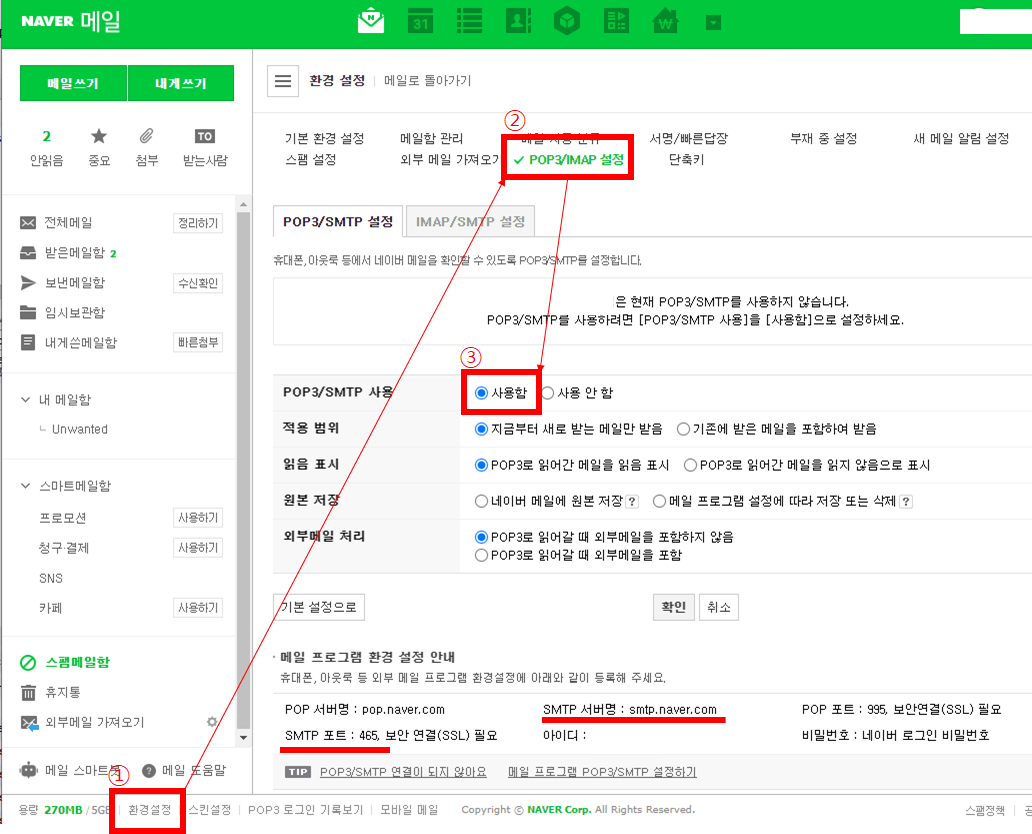Open the 휴지통 trash folder
This screenshot has height=834, width=1032.
point(63,692)
